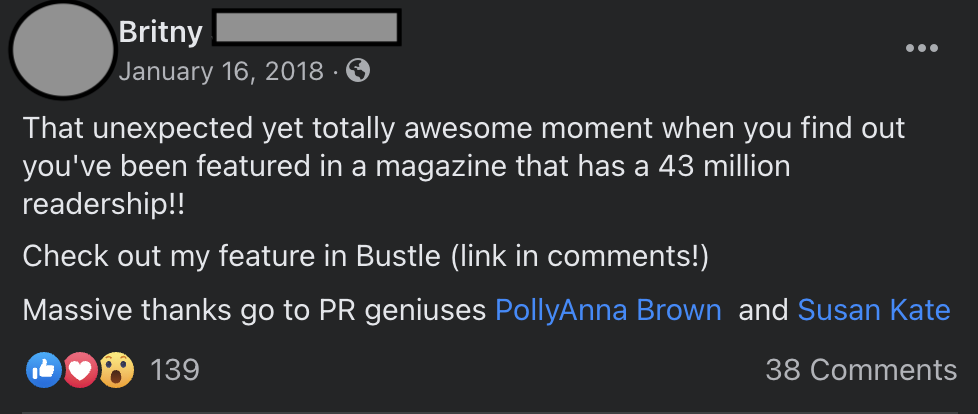Open the January 16, 2018 post timestamp

(x=221, y=70)
